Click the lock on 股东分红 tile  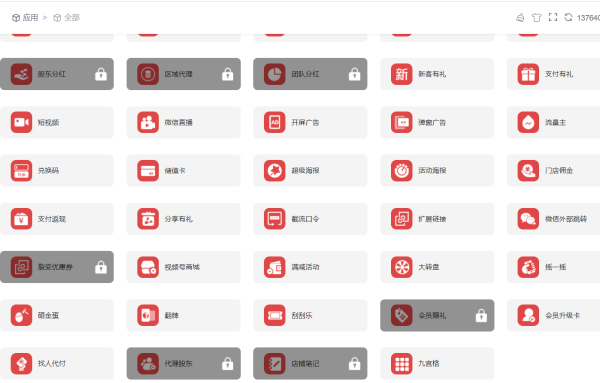[x=101, y=74]
